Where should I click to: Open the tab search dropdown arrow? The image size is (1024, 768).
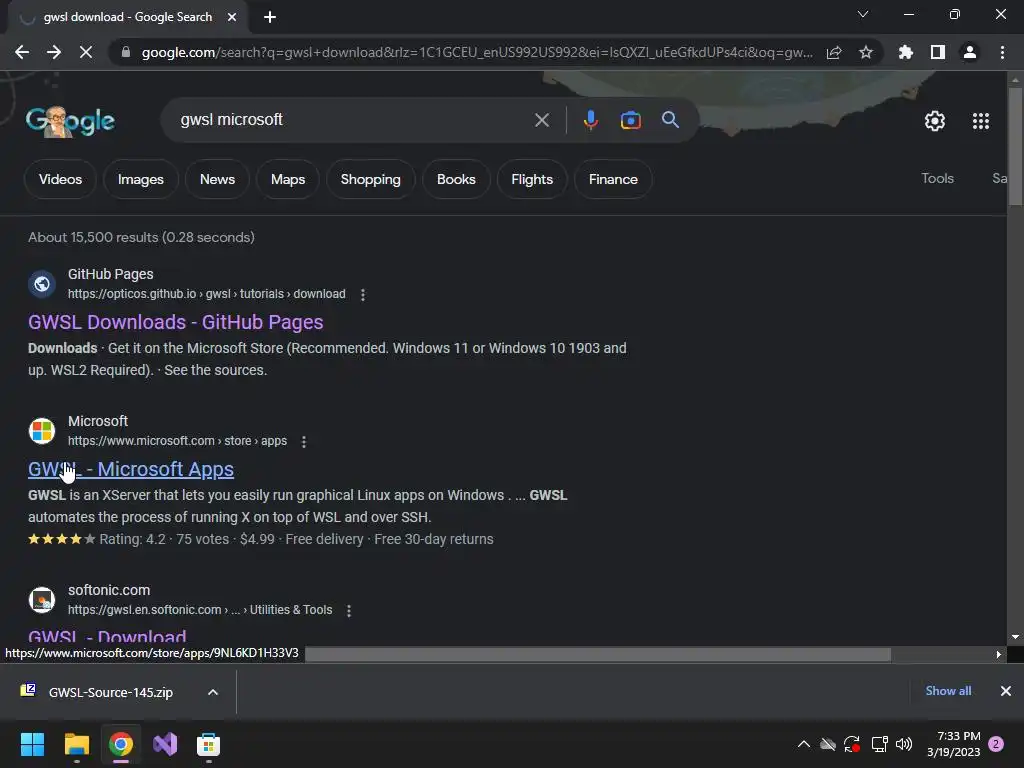pos(863,14)
